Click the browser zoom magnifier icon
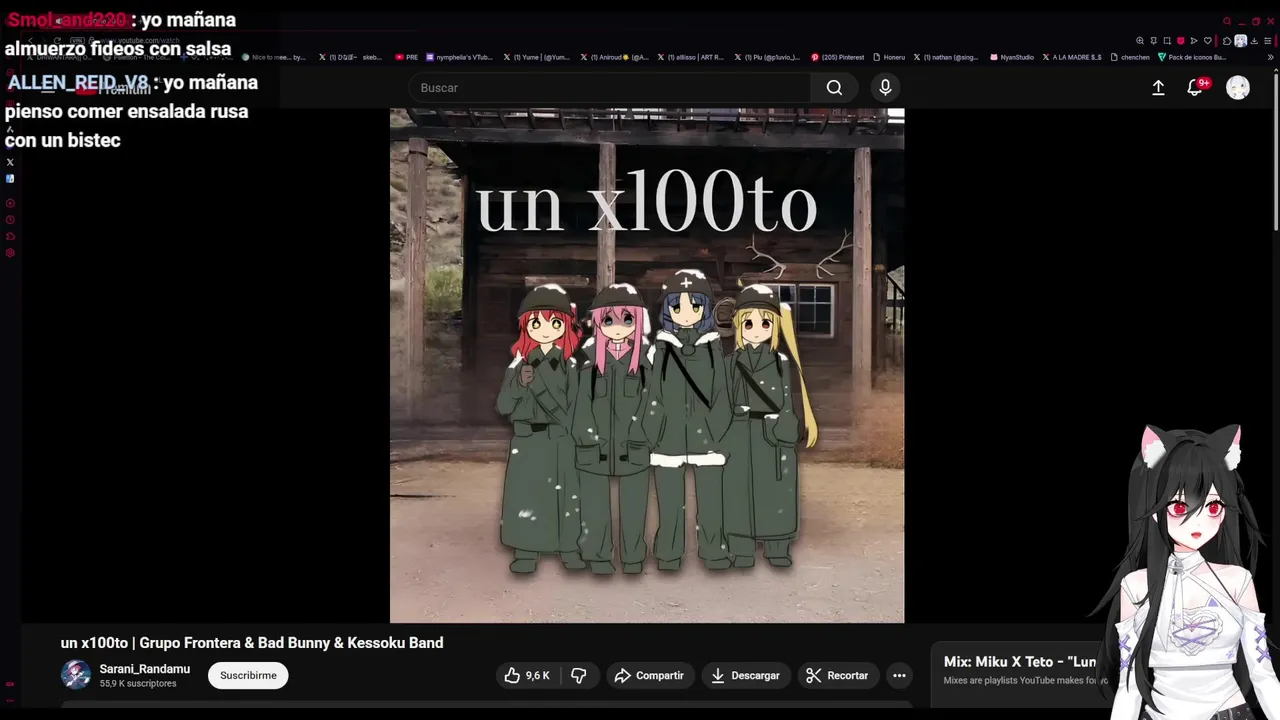This screenshot has height=720, width=1280. point(1140,41)
